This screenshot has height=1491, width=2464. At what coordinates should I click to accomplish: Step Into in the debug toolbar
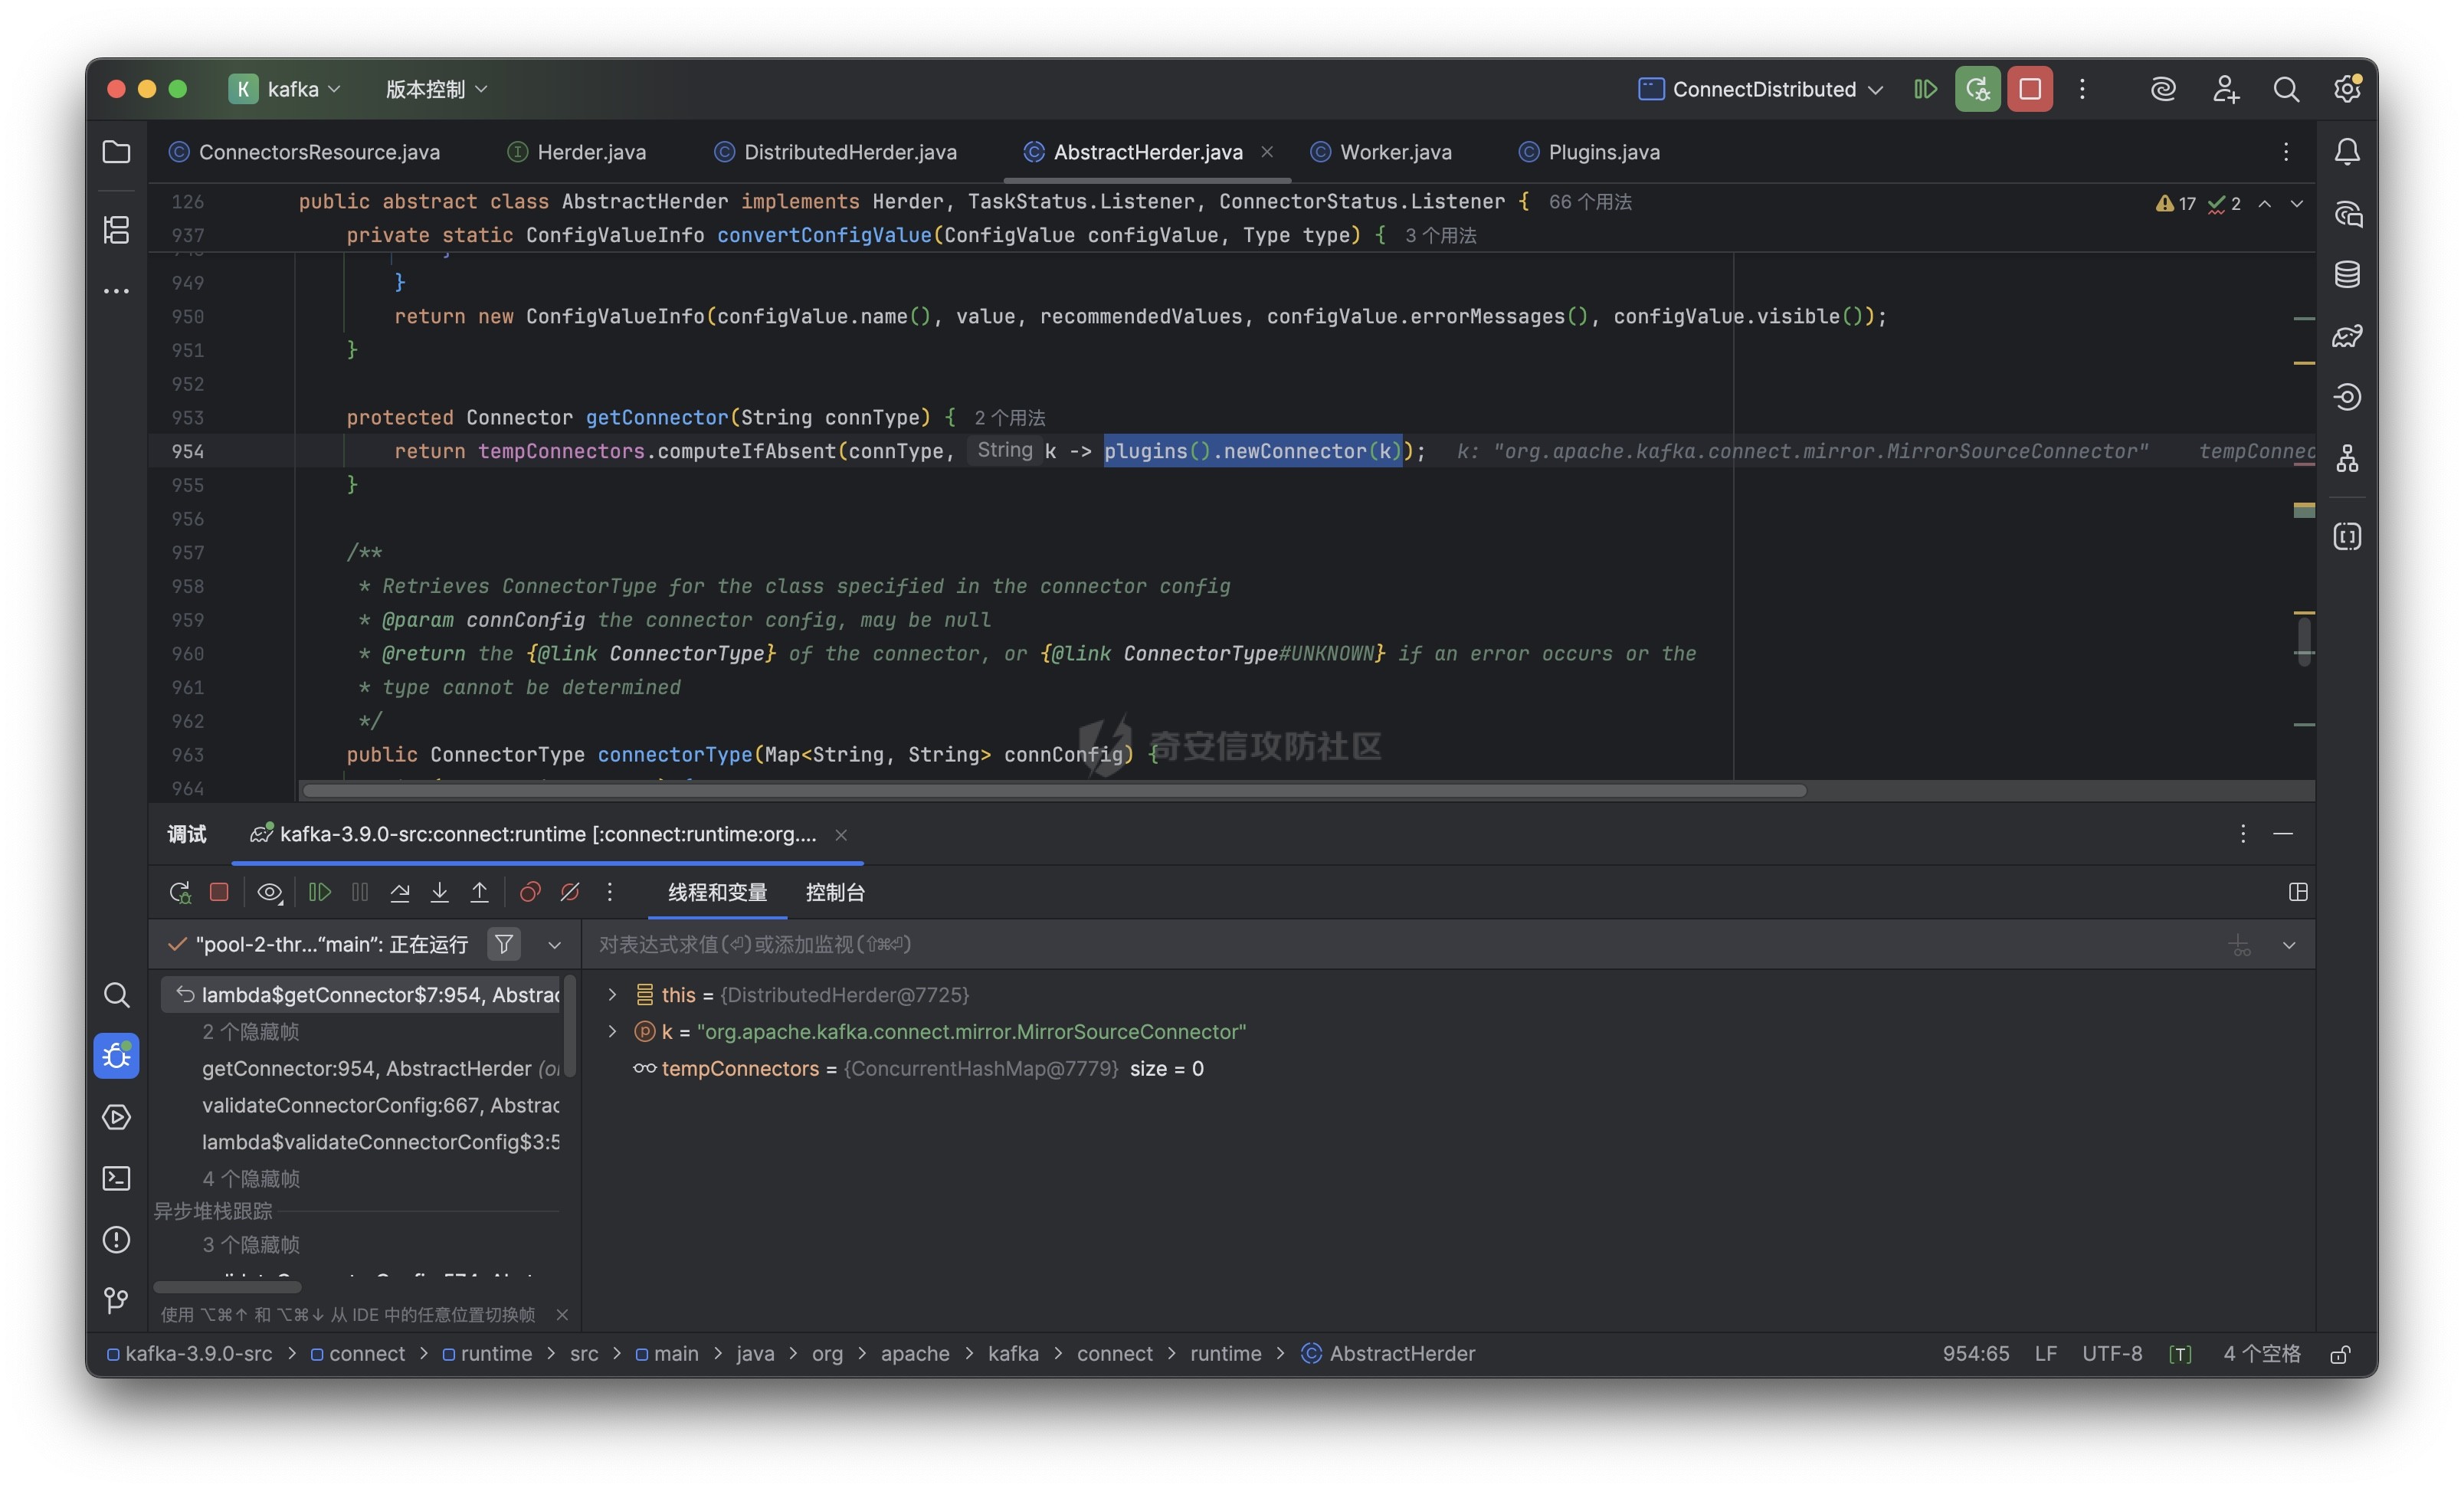click(439, 892)
